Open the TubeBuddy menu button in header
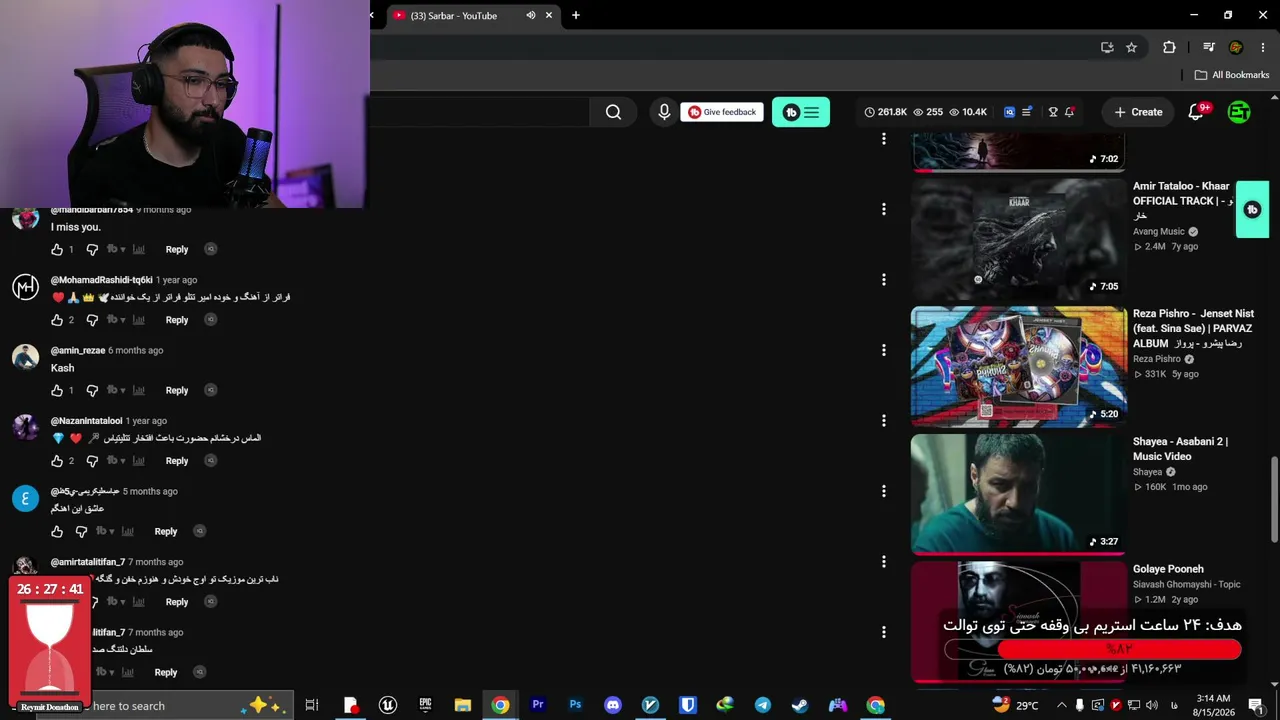The height and width of the screenshot is (720, 1280). 801,112
